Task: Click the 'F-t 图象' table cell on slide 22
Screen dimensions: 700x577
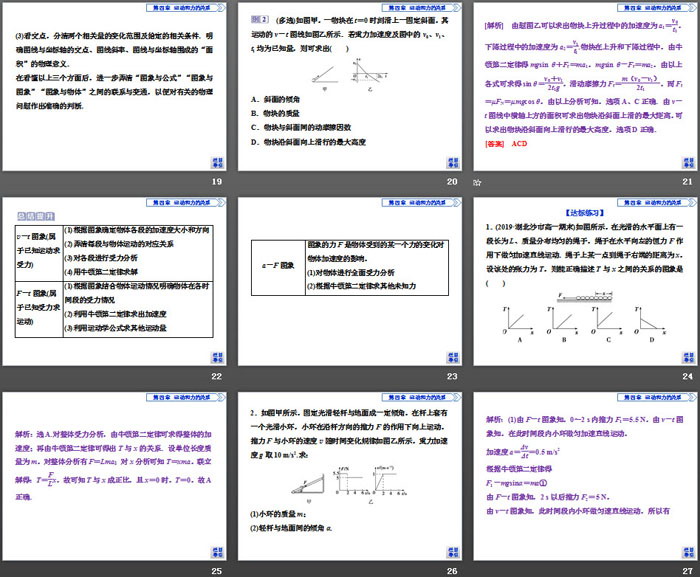Action: point(39,308)
